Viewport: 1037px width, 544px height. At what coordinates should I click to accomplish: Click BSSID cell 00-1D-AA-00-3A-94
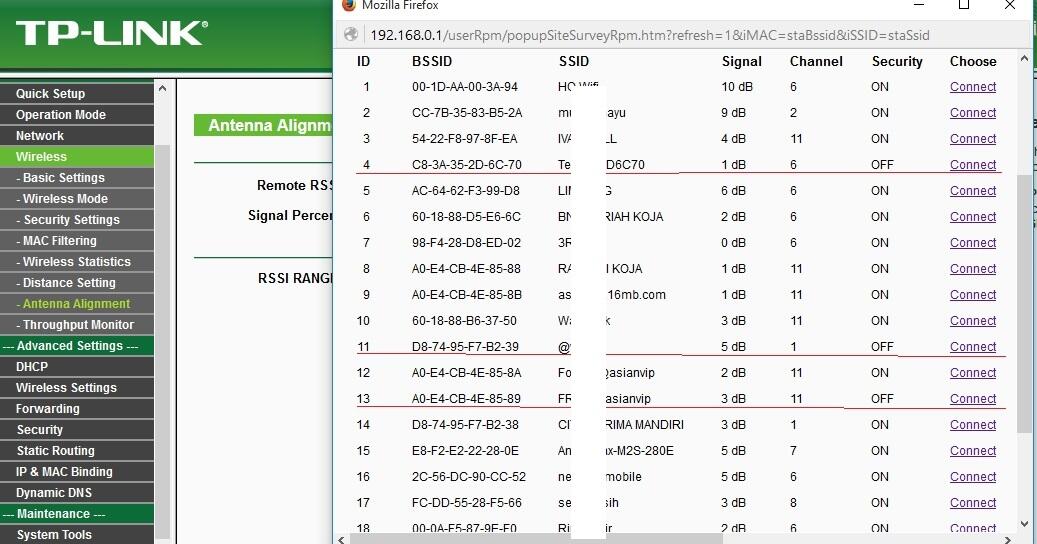464,87
